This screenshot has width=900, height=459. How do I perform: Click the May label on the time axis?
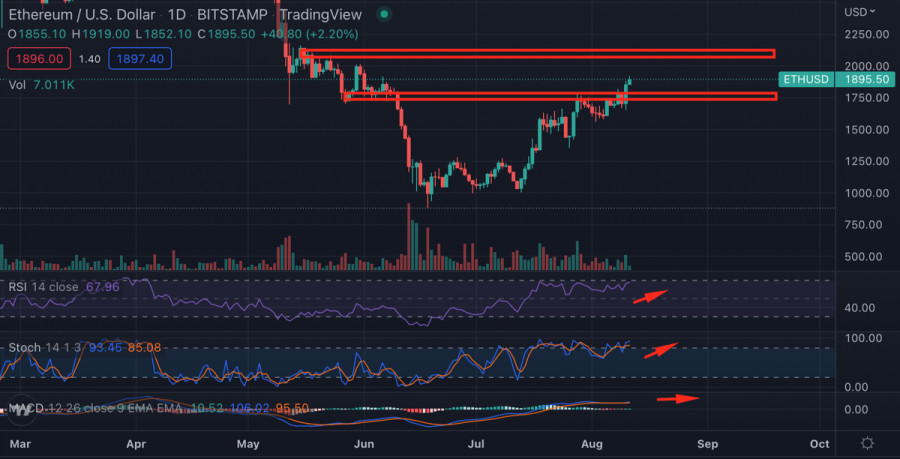click(248, 444)
